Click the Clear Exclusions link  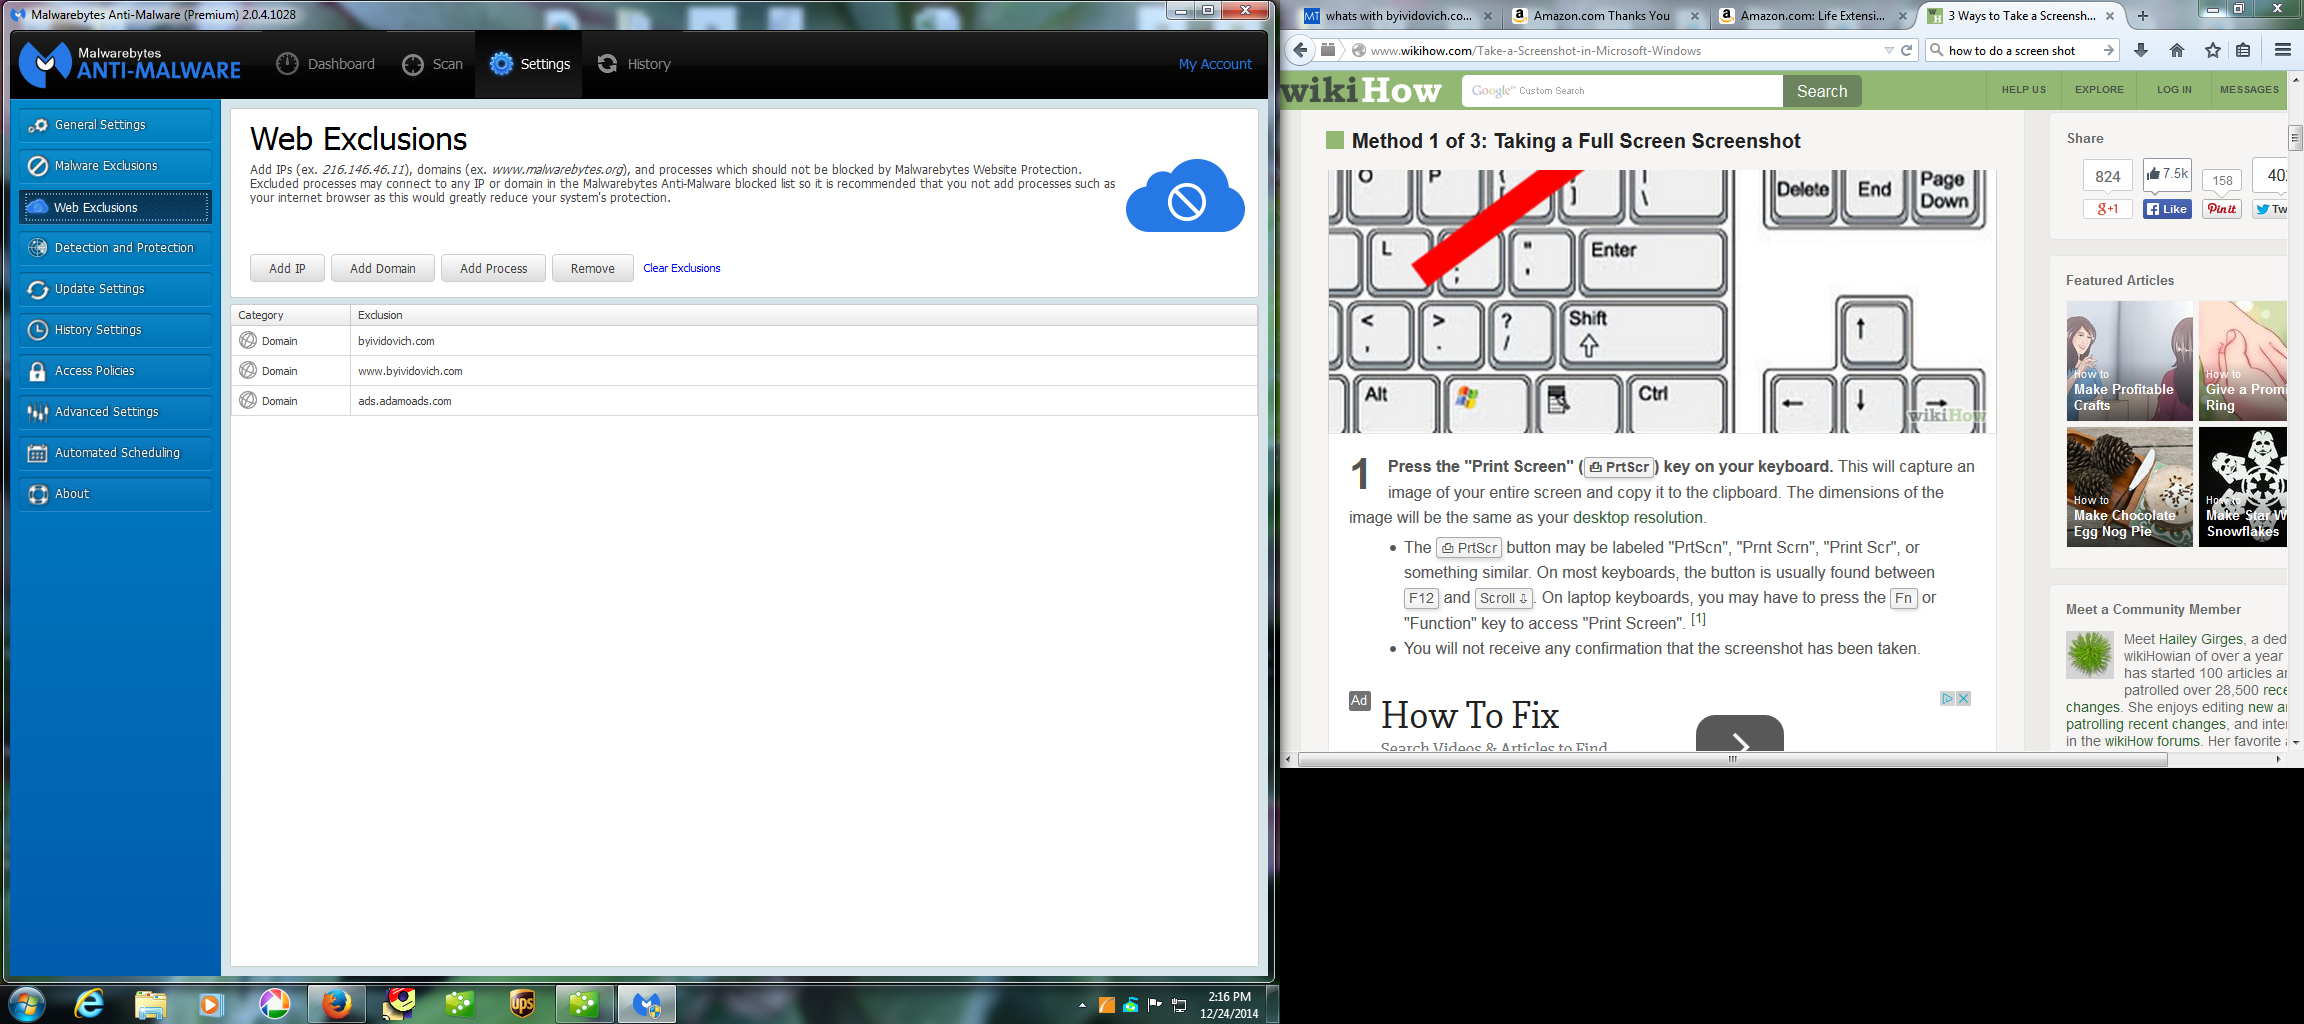[682, 268]
